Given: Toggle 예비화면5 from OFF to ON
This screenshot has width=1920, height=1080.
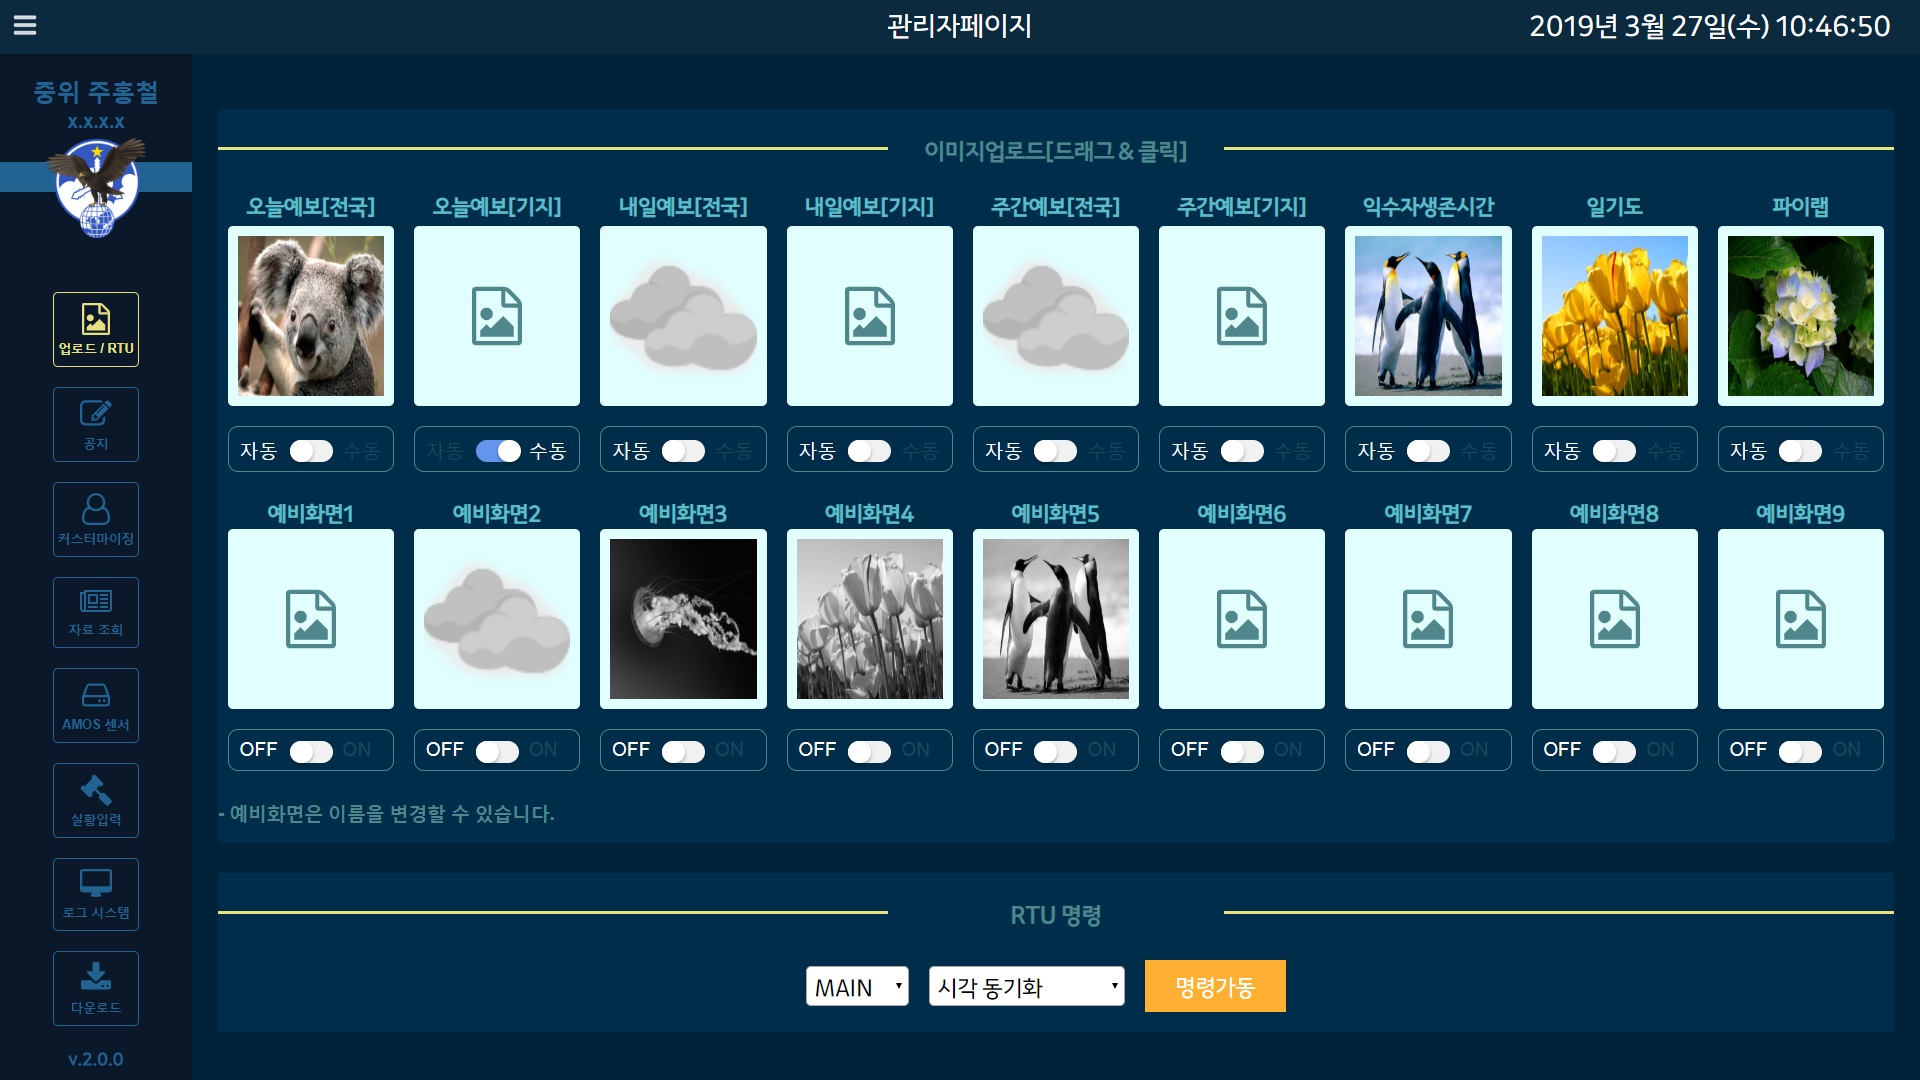Looking at the screenshot, I should point(1055,749).
